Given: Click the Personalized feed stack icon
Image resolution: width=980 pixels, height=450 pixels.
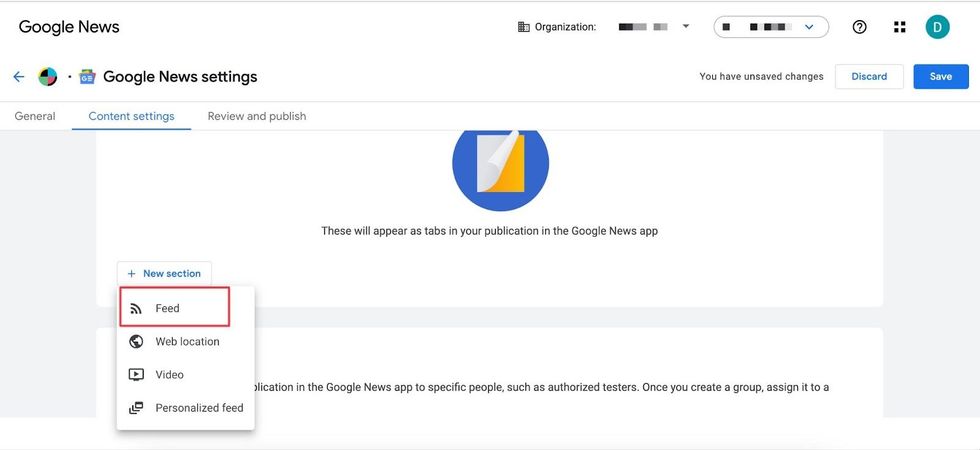Looking at the screenshot, I should [x=136, y=408].
